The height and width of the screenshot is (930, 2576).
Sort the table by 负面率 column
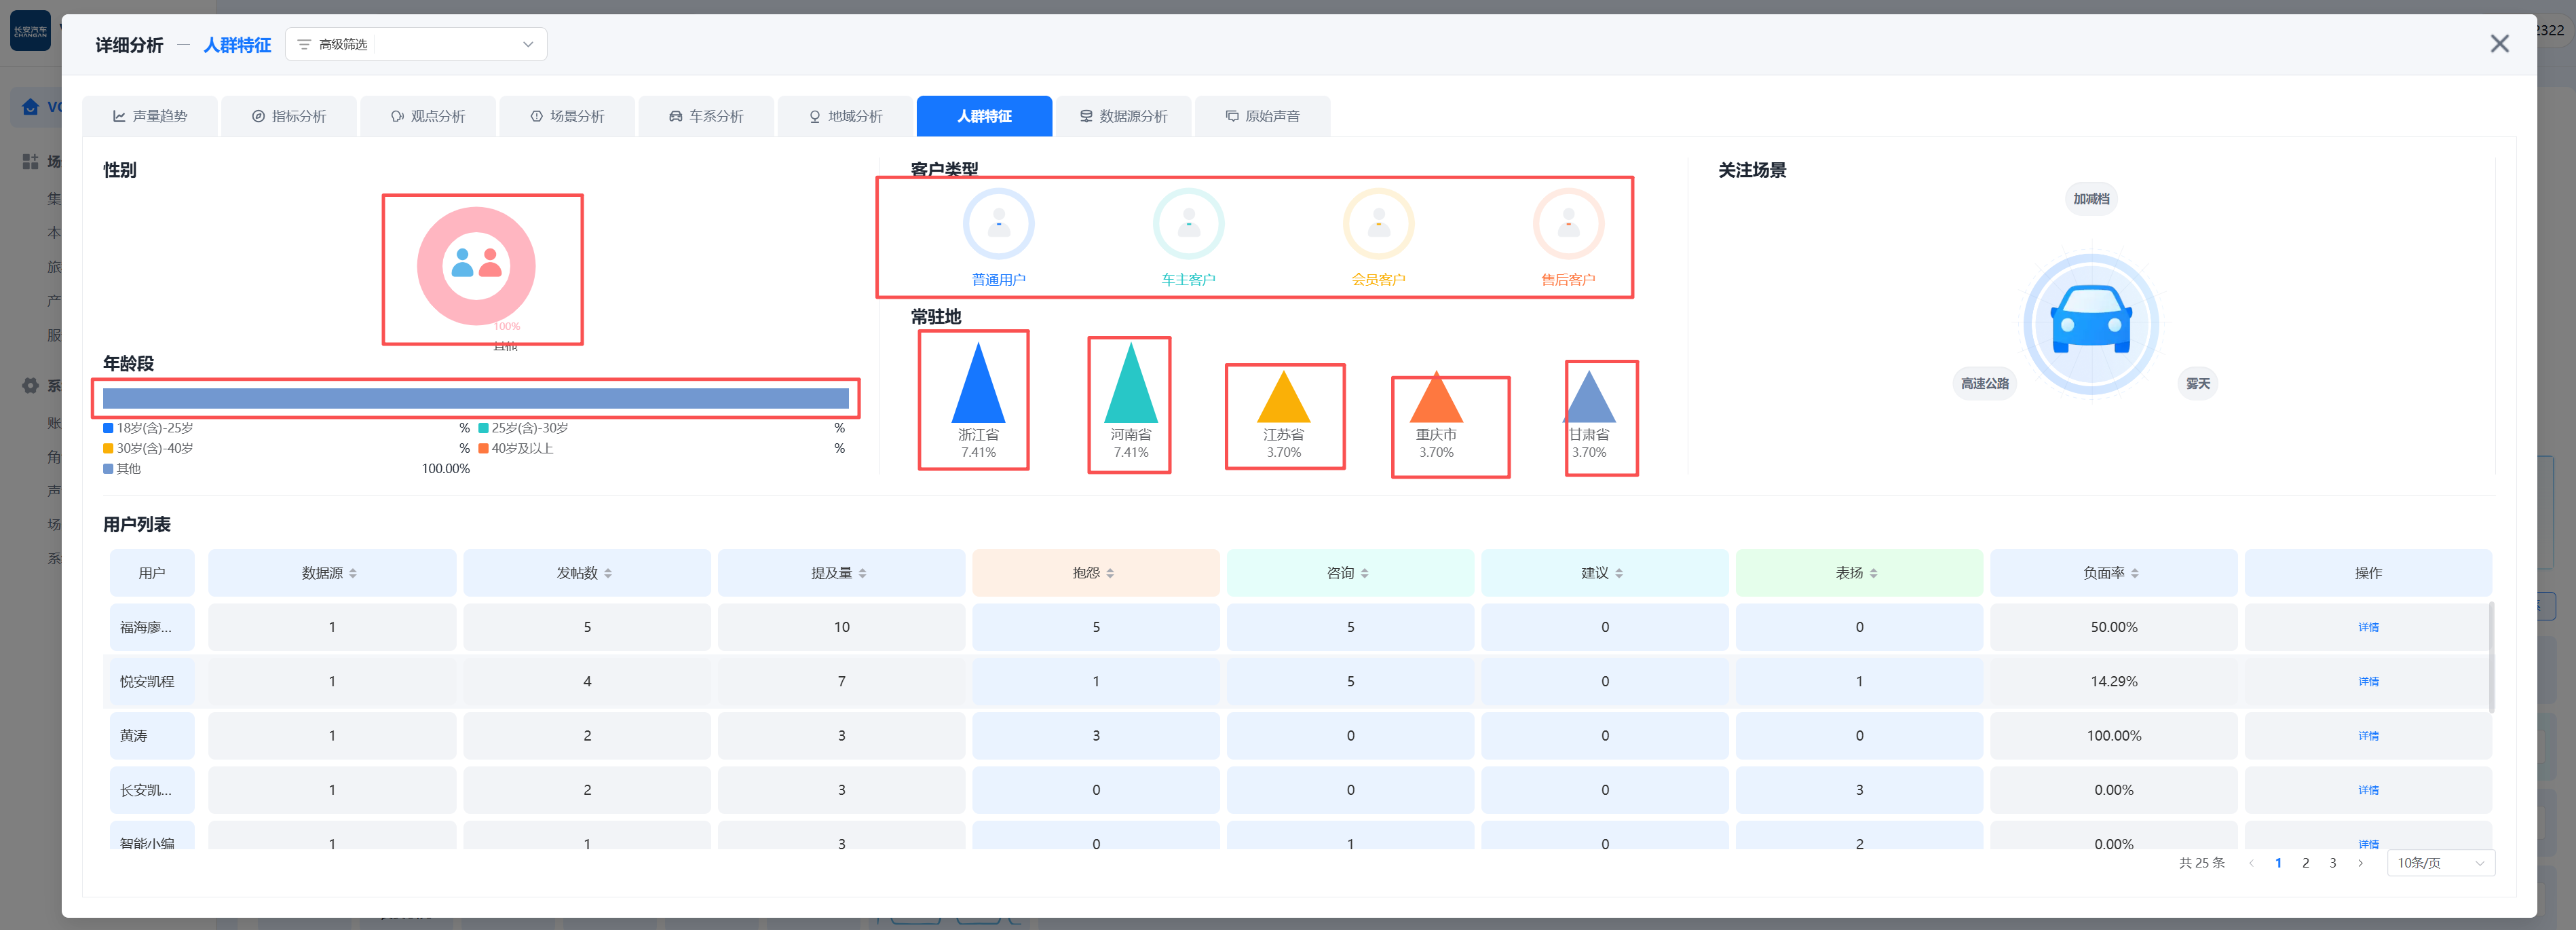[x=2111, y=573]
